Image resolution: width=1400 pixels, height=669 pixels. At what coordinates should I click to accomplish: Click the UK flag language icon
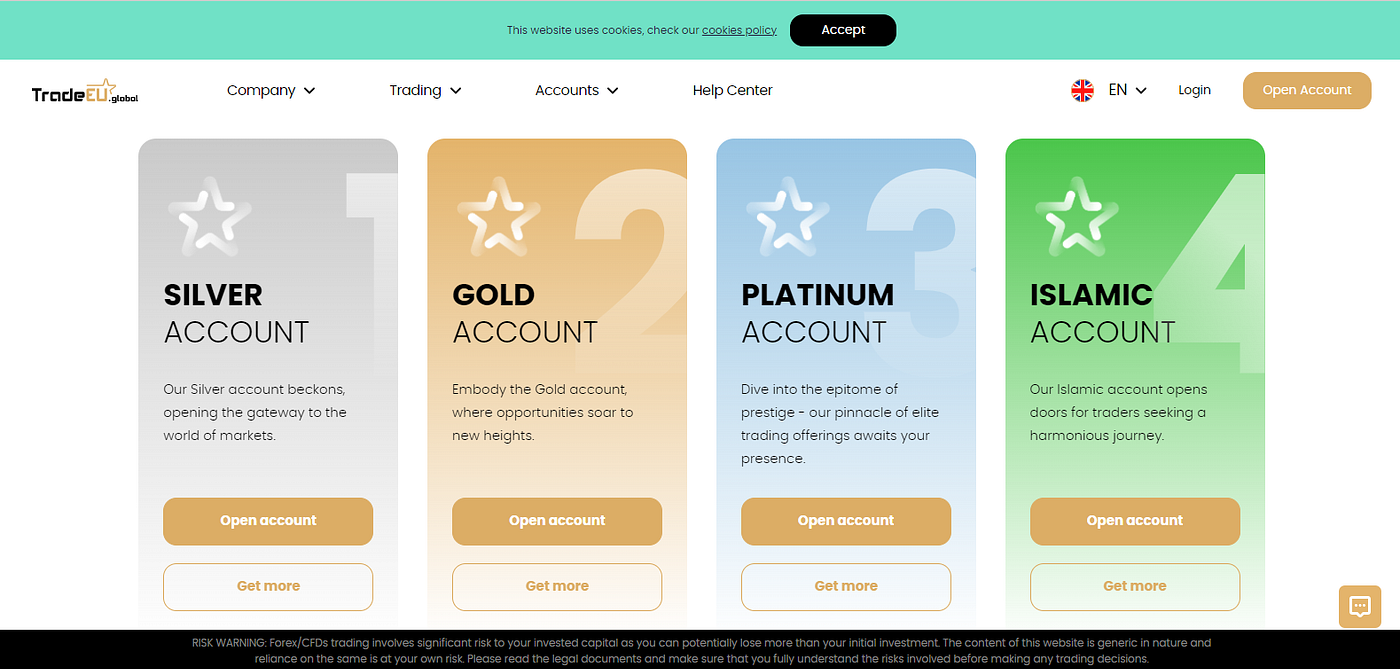[1082, 90]
